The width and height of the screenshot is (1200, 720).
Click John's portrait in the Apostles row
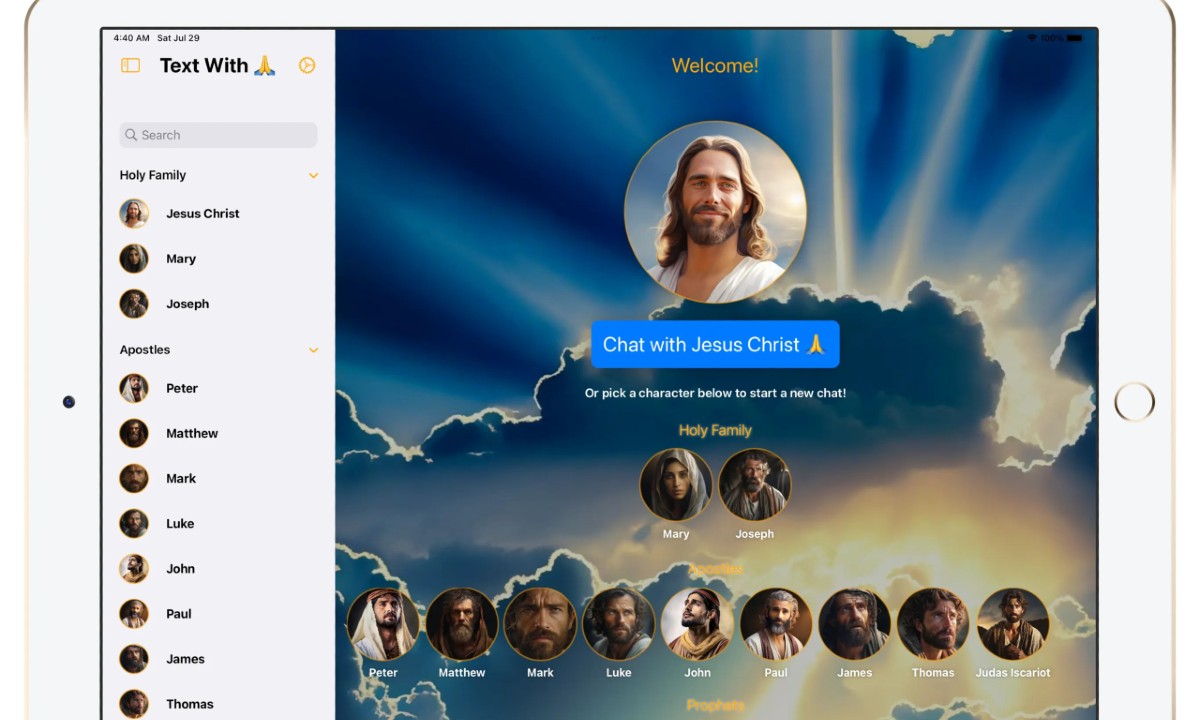(697, 623)
